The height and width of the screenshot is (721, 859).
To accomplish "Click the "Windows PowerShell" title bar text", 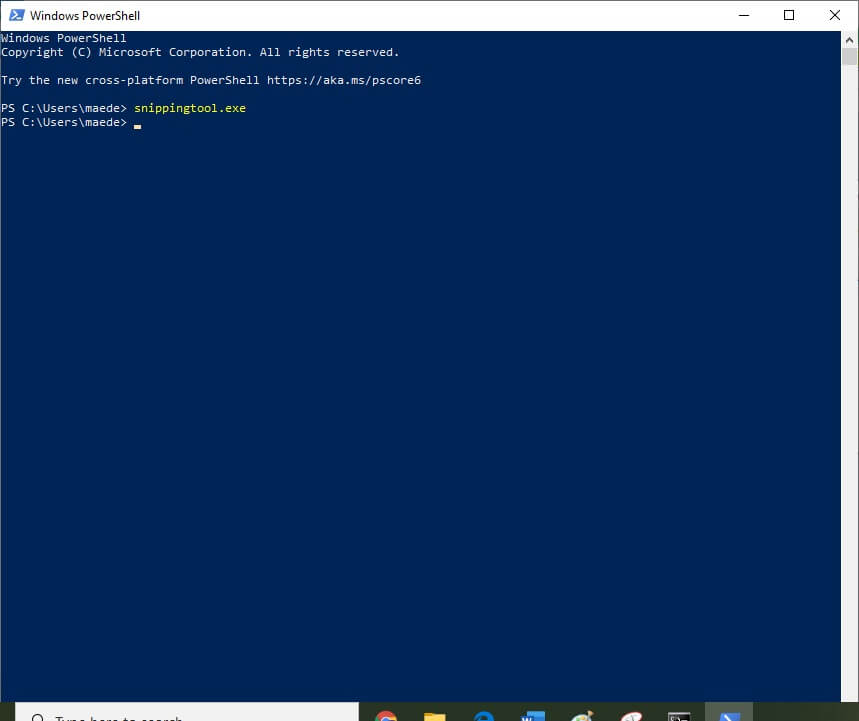I will pos(85,16).
